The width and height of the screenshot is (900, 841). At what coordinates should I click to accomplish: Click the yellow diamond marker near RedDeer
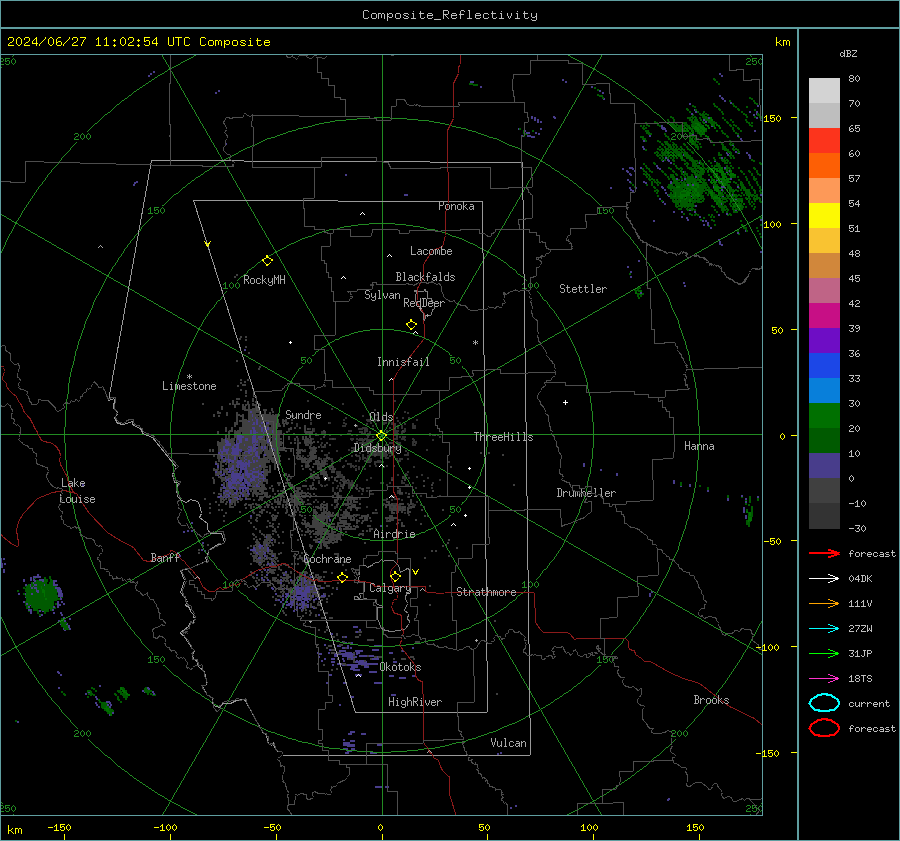[x=411, y=325]
